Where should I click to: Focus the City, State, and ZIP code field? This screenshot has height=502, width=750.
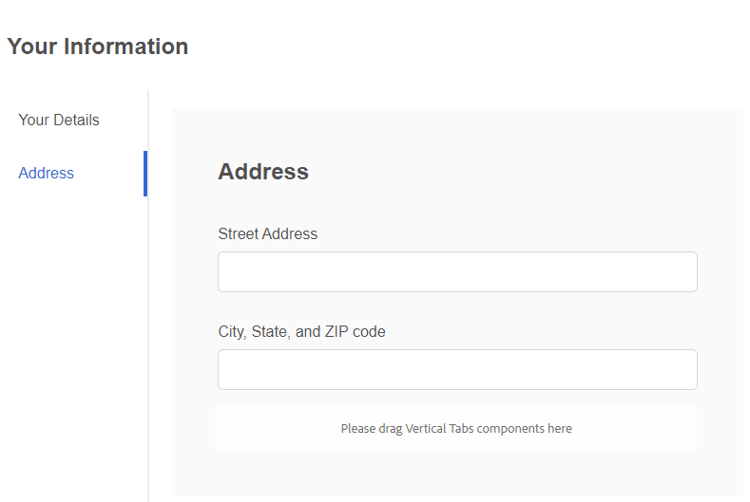457,370
